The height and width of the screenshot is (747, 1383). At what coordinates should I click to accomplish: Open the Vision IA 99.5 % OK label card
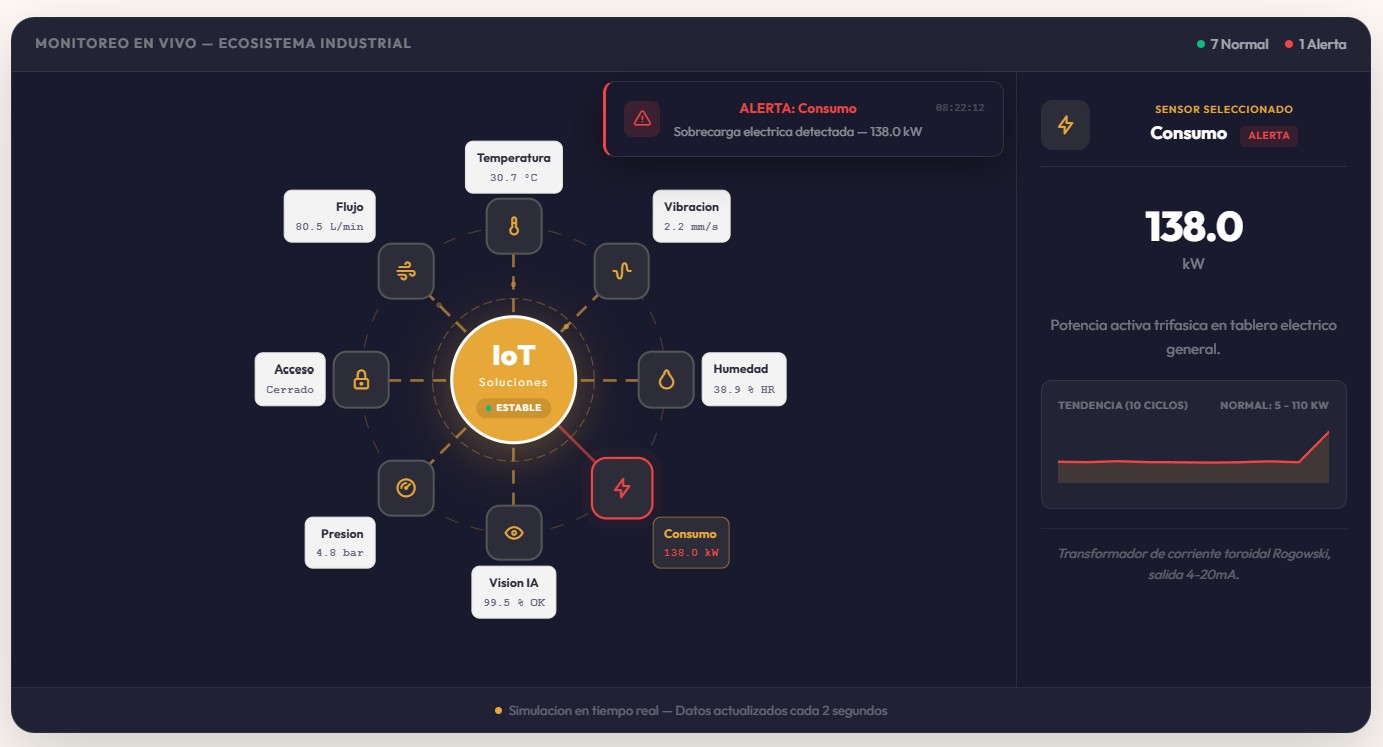[x=514, y=592]
